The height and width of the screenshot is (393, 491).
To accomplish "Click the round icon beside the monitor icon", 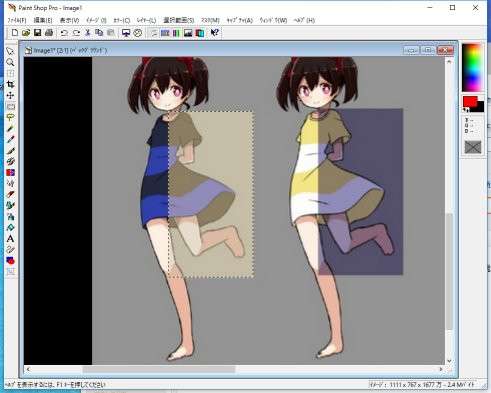I will coord(138,33).
